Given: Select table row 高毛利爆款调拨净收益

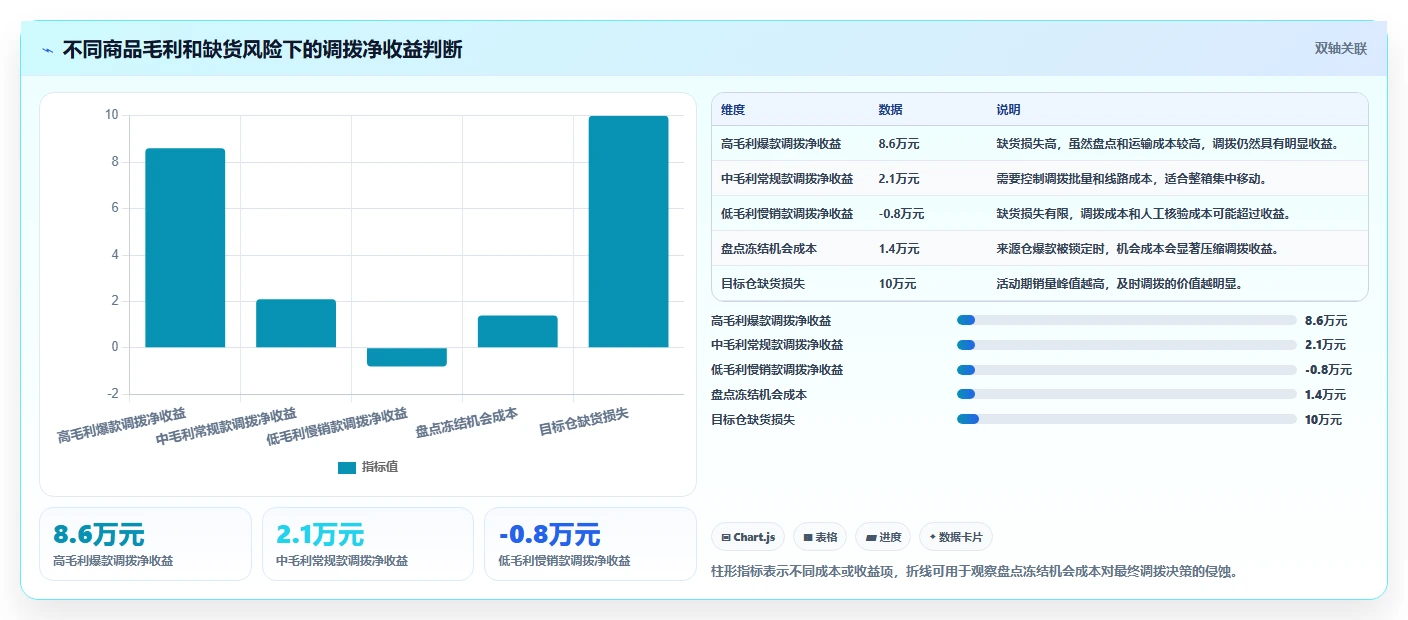Looking at the screenshot, I should (x=1039, y=144).
